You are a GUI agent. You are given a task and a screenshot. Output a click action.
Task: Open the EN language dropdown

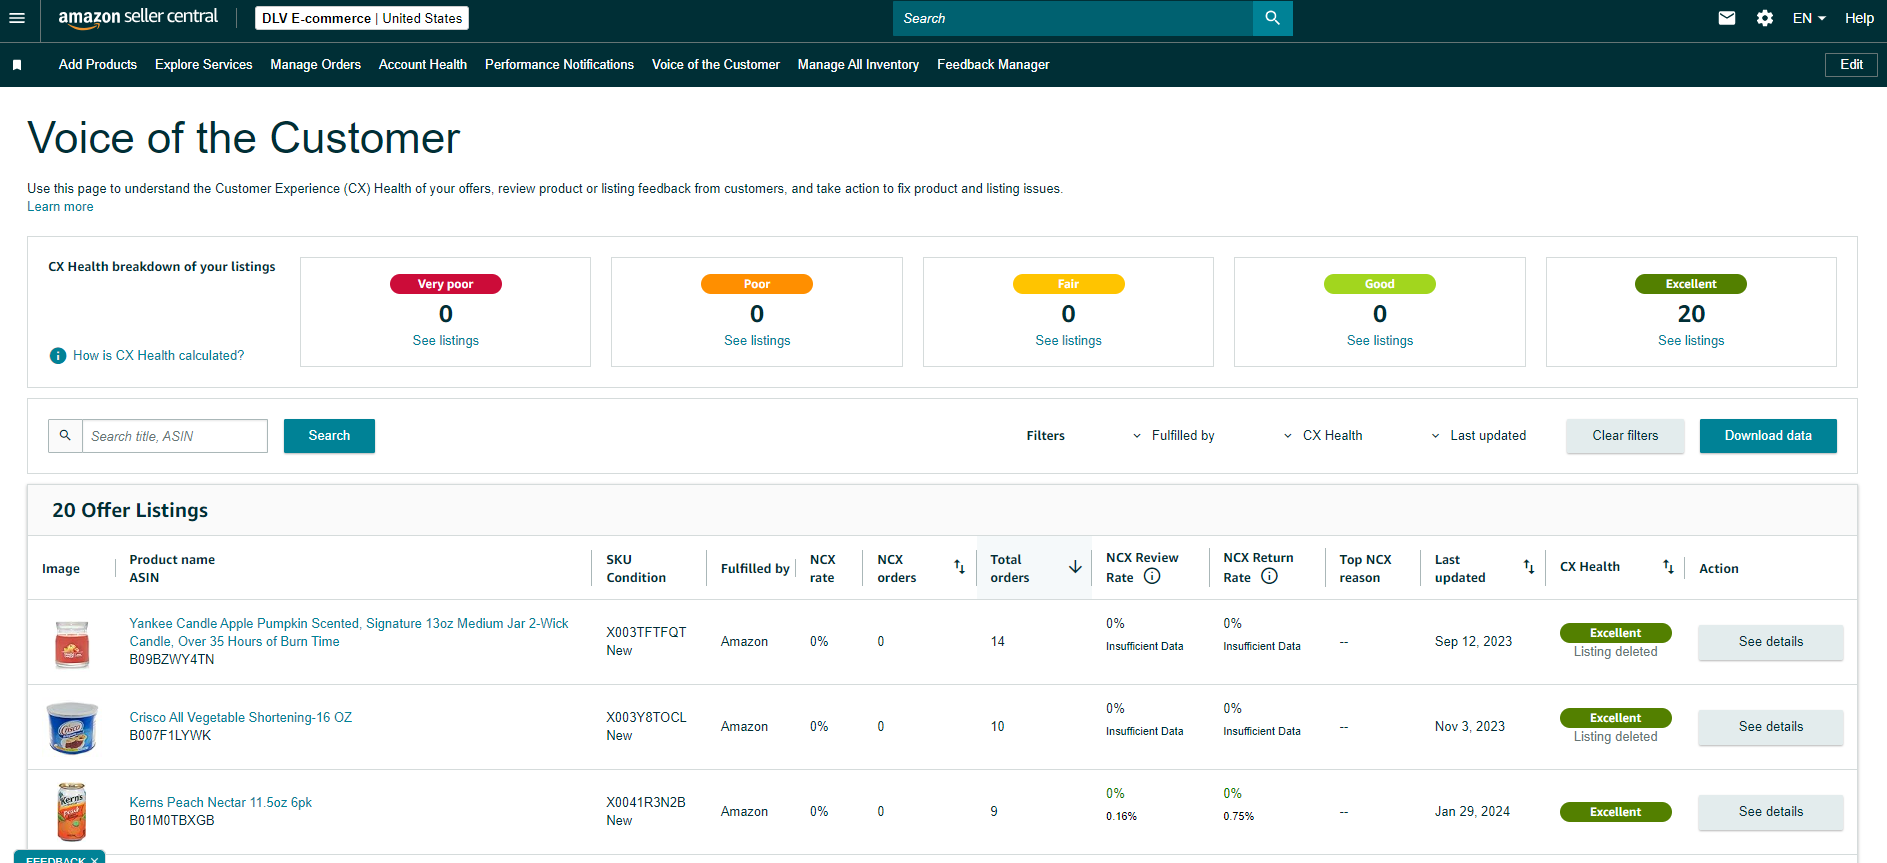(1809, 18)
